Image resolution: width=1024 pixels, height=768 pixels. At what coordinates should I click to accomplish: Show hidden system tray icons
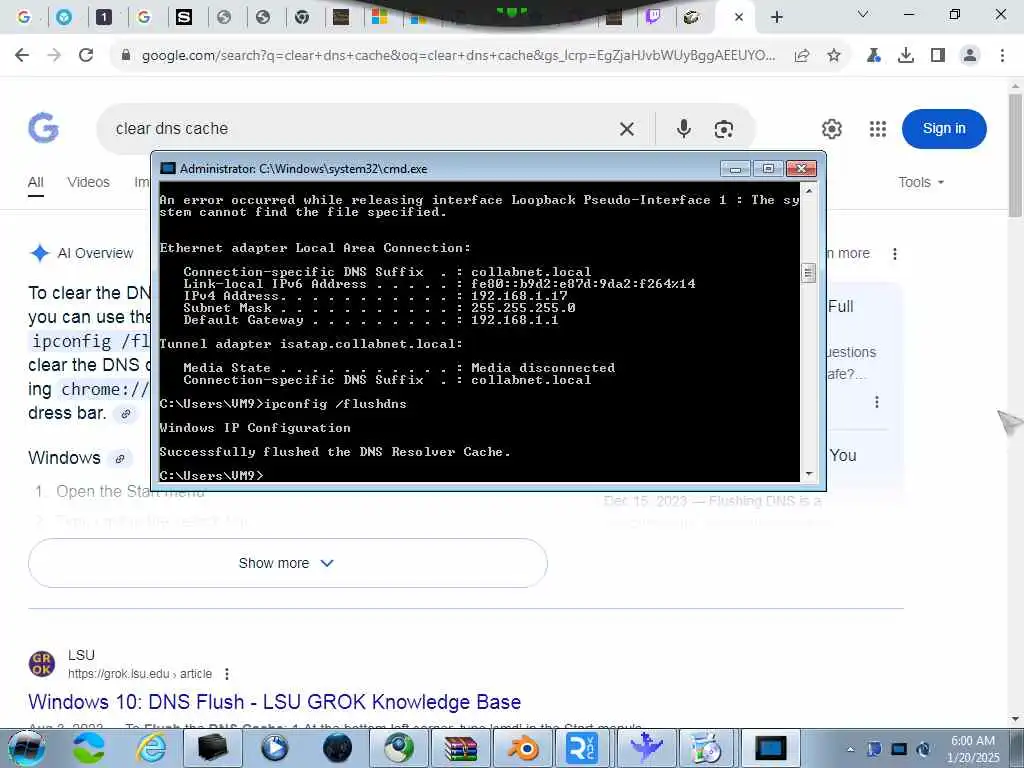pos(850,749)
